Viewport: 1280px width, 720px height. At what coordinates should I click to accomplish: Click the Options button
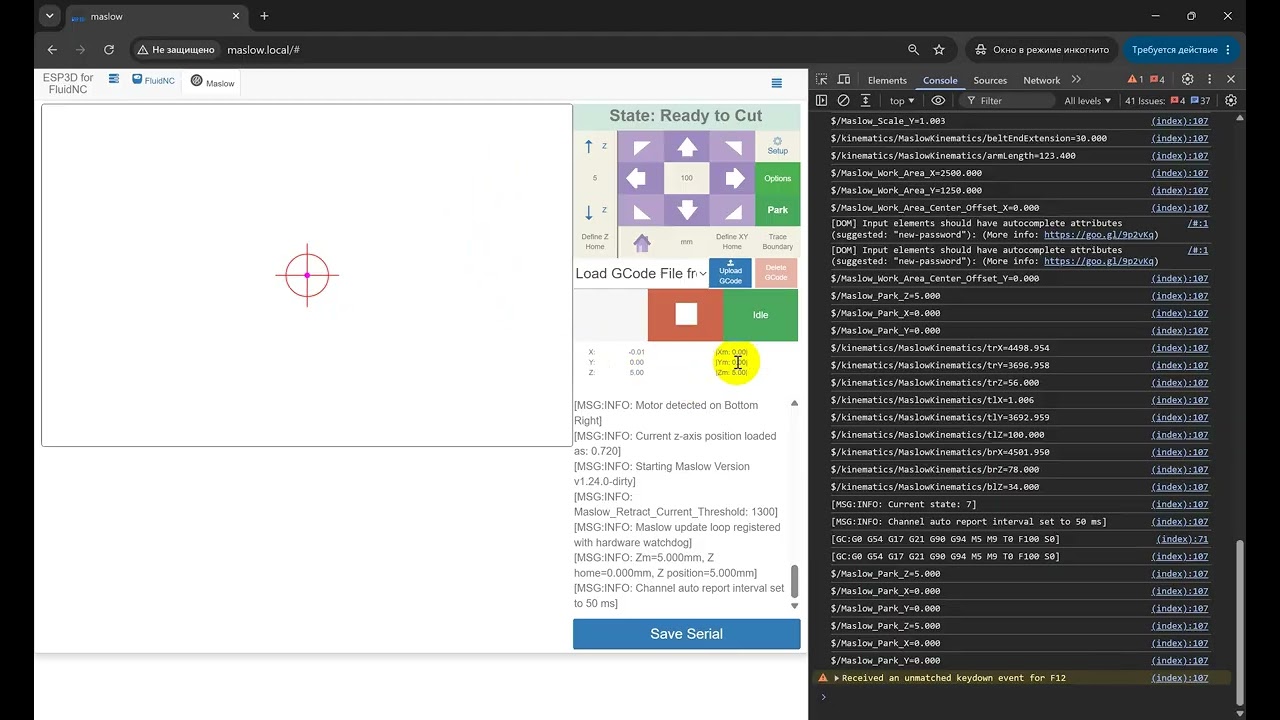[778, 178]
